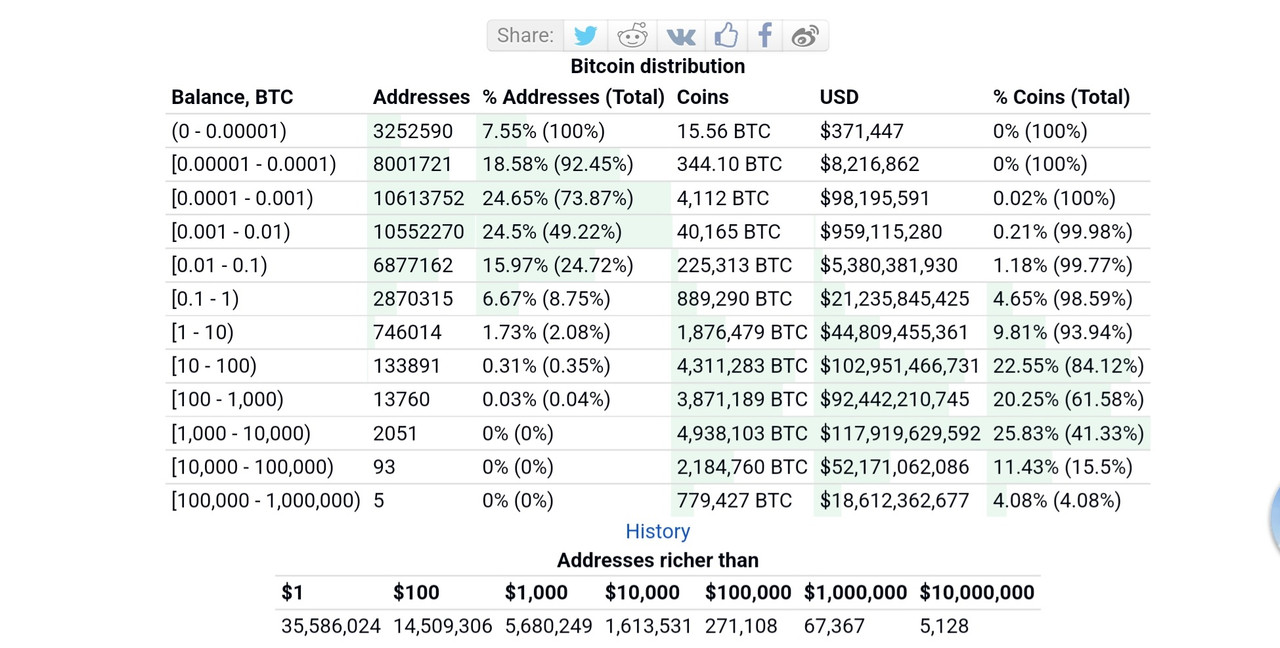The height and width of the screenshot is (648, 1280).
Task: Click the "% Addresses (Total)" column header
Action: click(x=574, y=97)
